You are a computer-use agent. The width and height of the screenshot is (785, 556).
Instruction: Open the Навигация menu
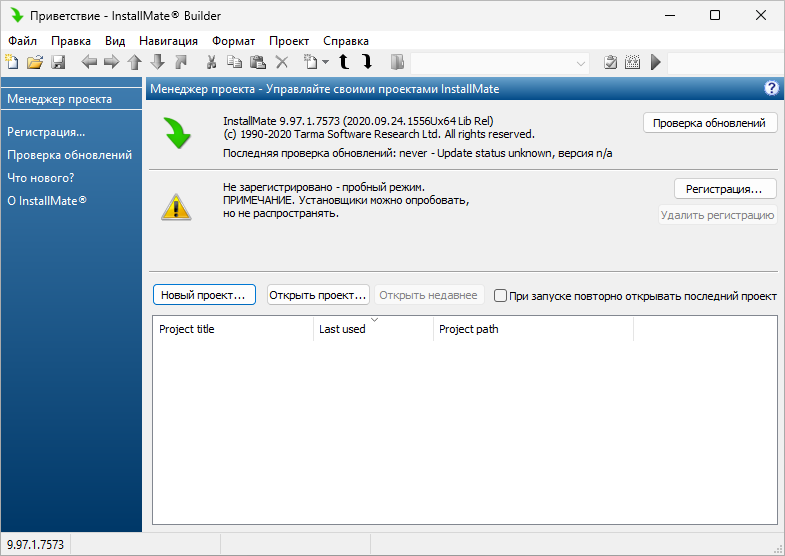(169, 41)
